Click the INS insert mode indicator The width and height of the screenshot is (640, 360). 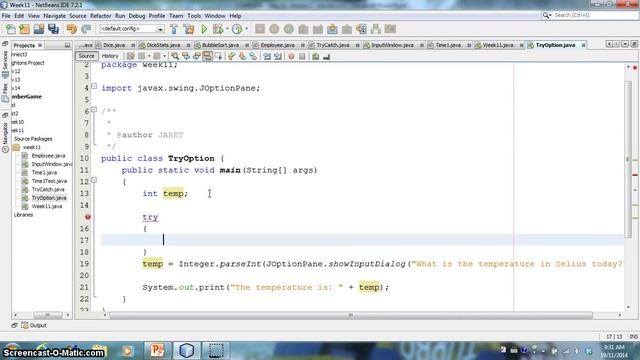pyautogui.click(x=633, y=337)
